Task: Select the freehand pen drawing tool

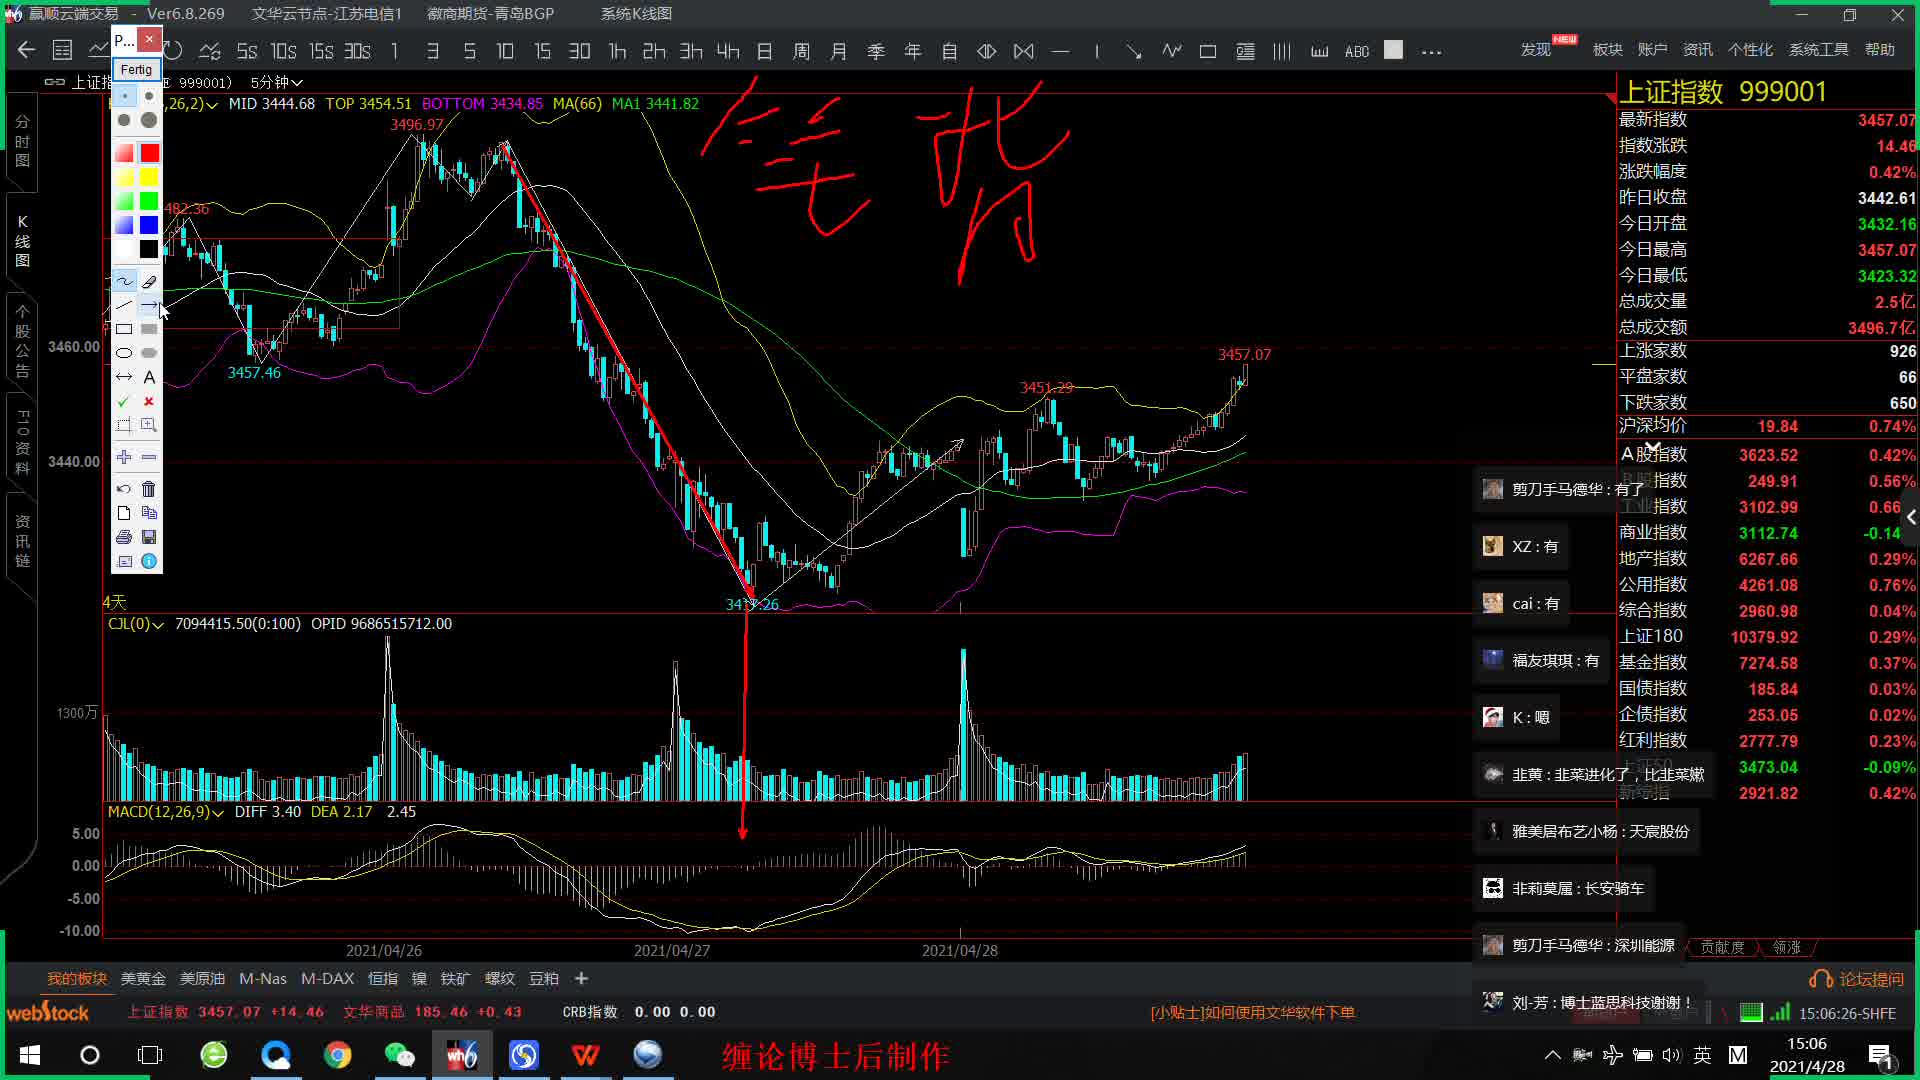Action: (124, 281)
